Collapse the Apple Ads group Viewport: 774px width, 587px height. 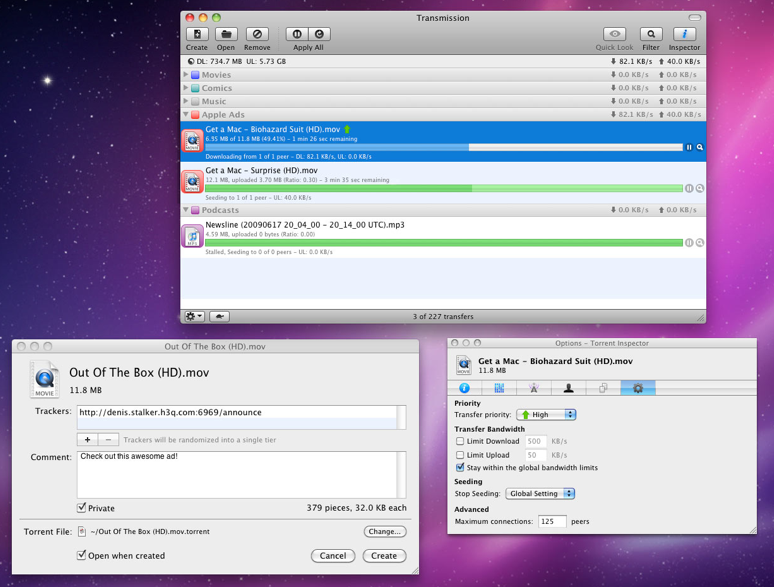(x=186, y=115)
